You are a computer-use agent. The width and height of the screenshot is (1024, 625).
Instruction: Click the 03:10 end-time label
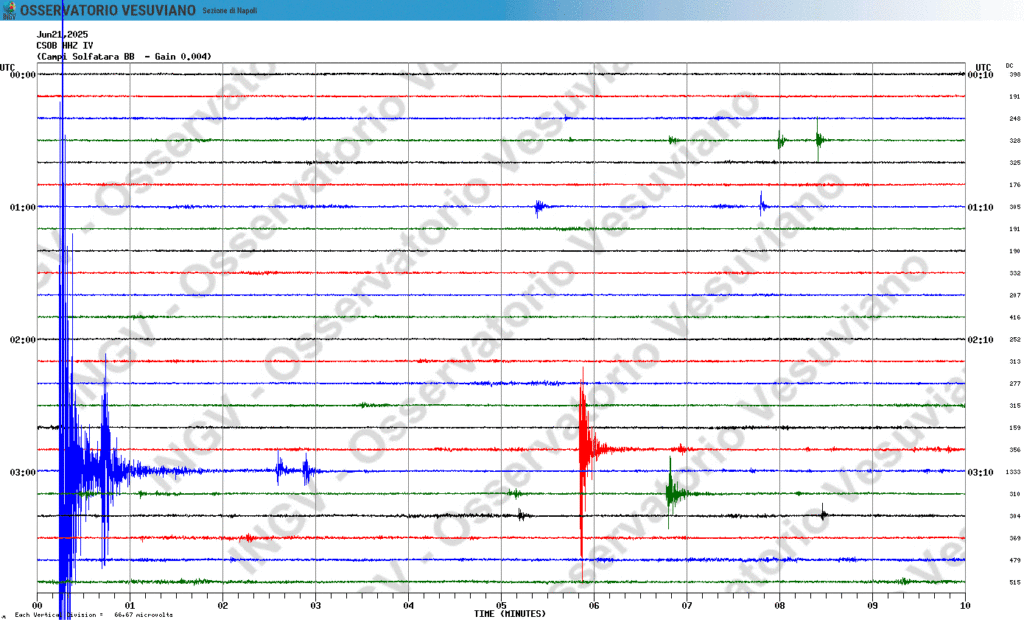[x=980, y=472]
